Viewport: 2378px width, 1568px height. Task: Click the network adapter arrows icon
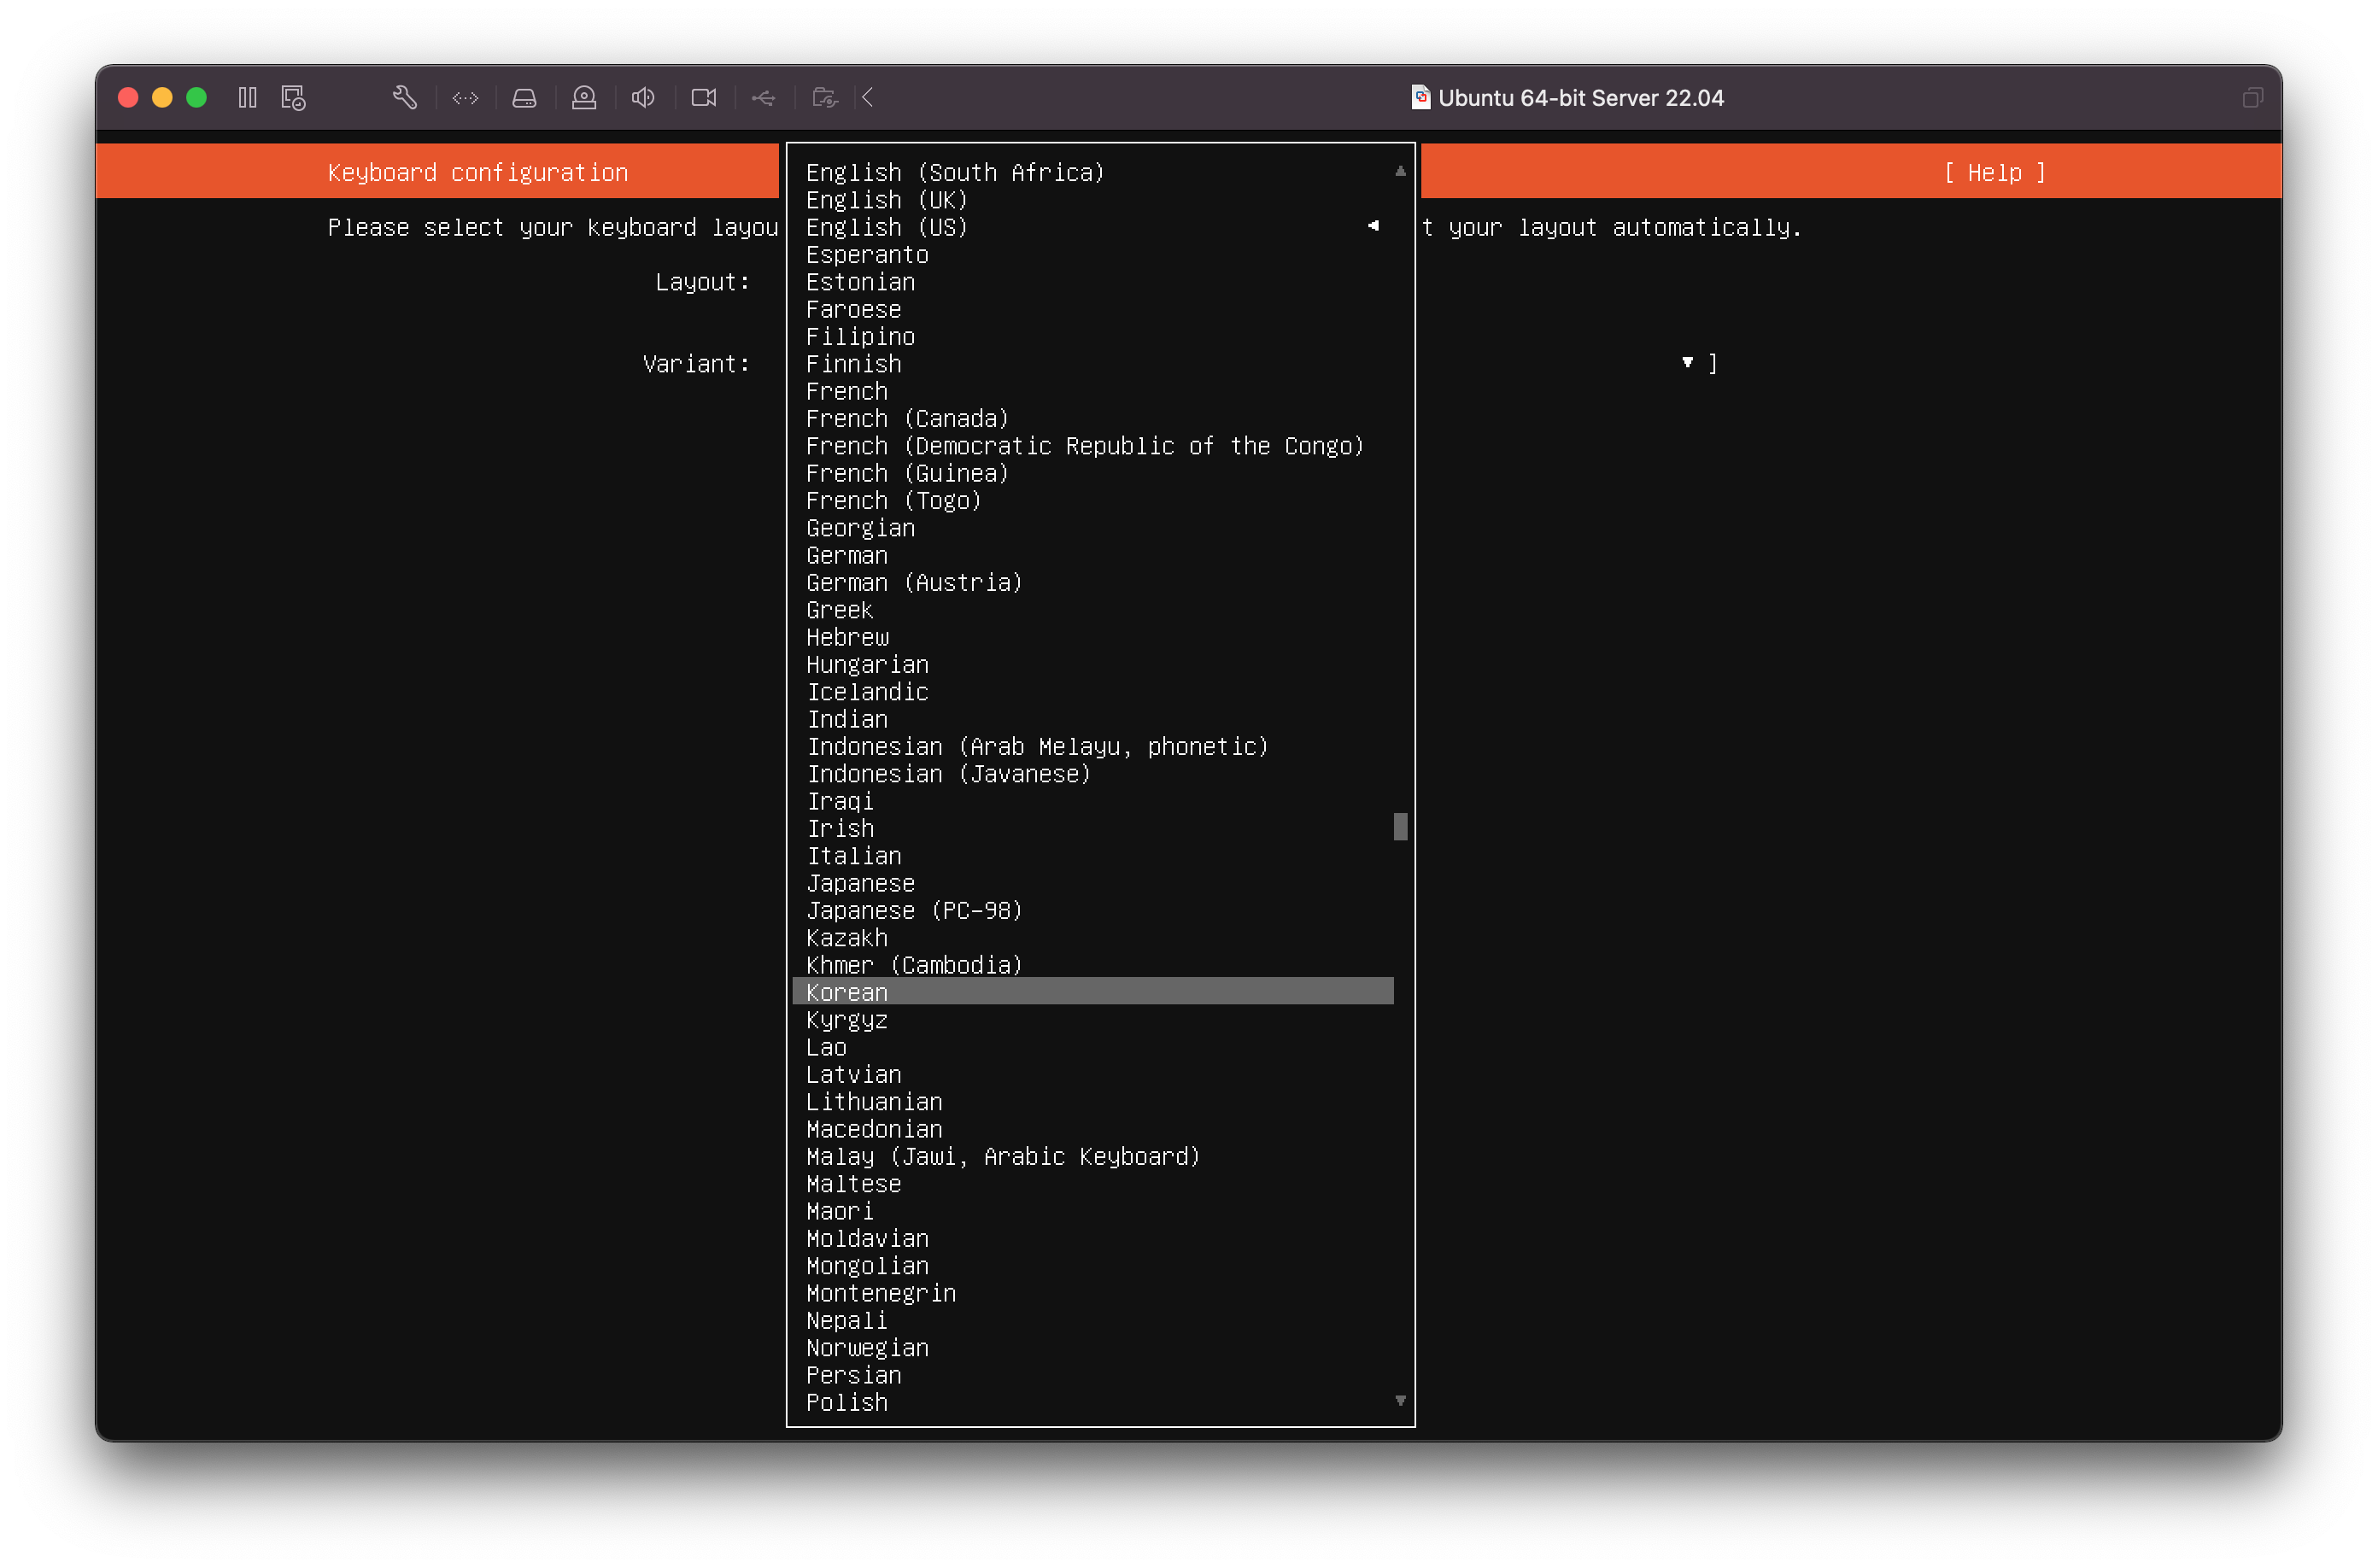point(465,97)
